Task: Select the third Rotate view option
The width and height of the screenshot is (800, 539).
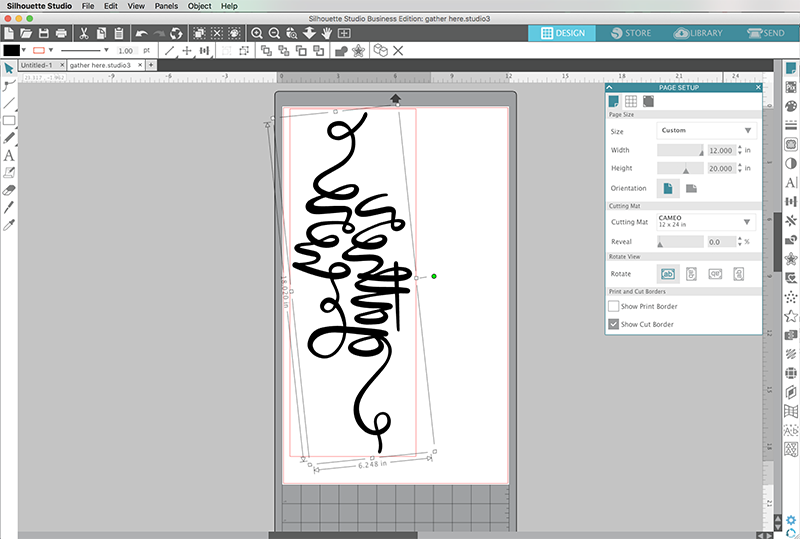Action: click(715, 274)
